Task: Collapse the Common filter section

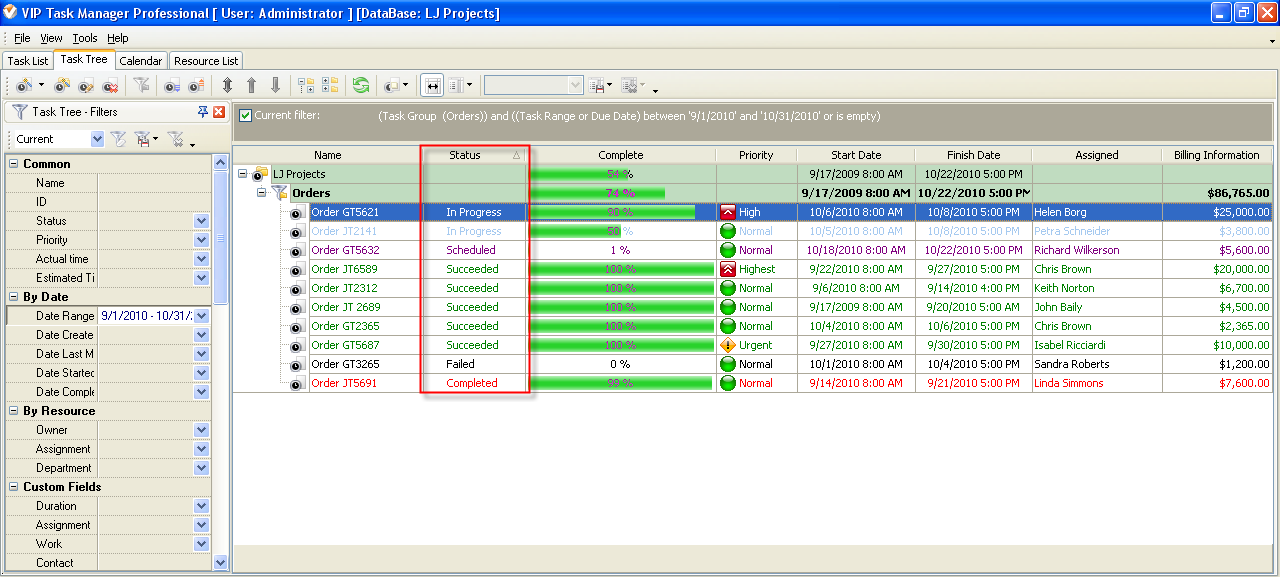Action: point(14,164)
